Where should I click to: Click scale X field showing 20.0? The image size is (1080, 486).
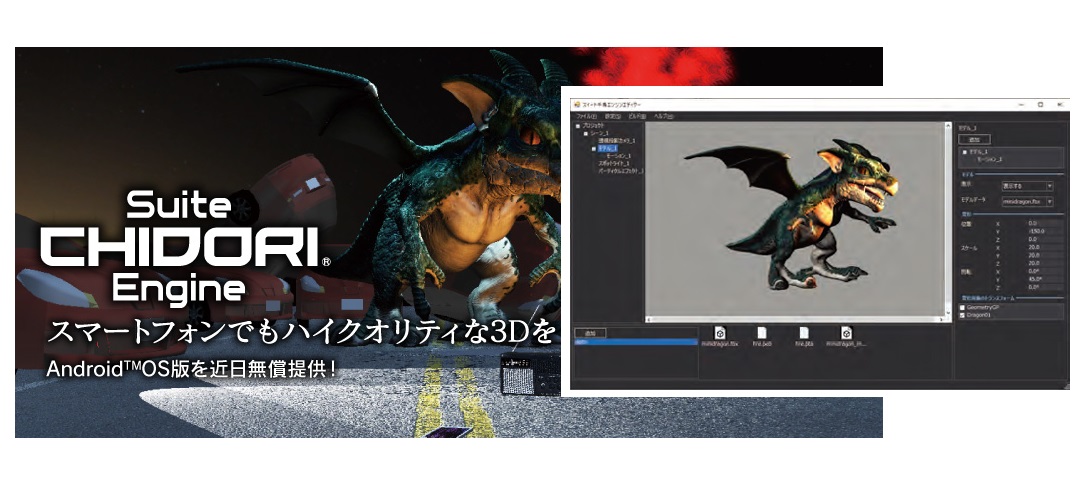coord(1043,247)
